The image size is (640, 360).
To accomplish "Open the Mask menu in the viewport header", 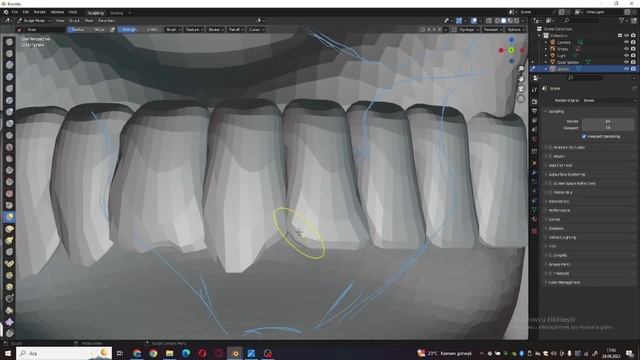I will coord(89,20).
